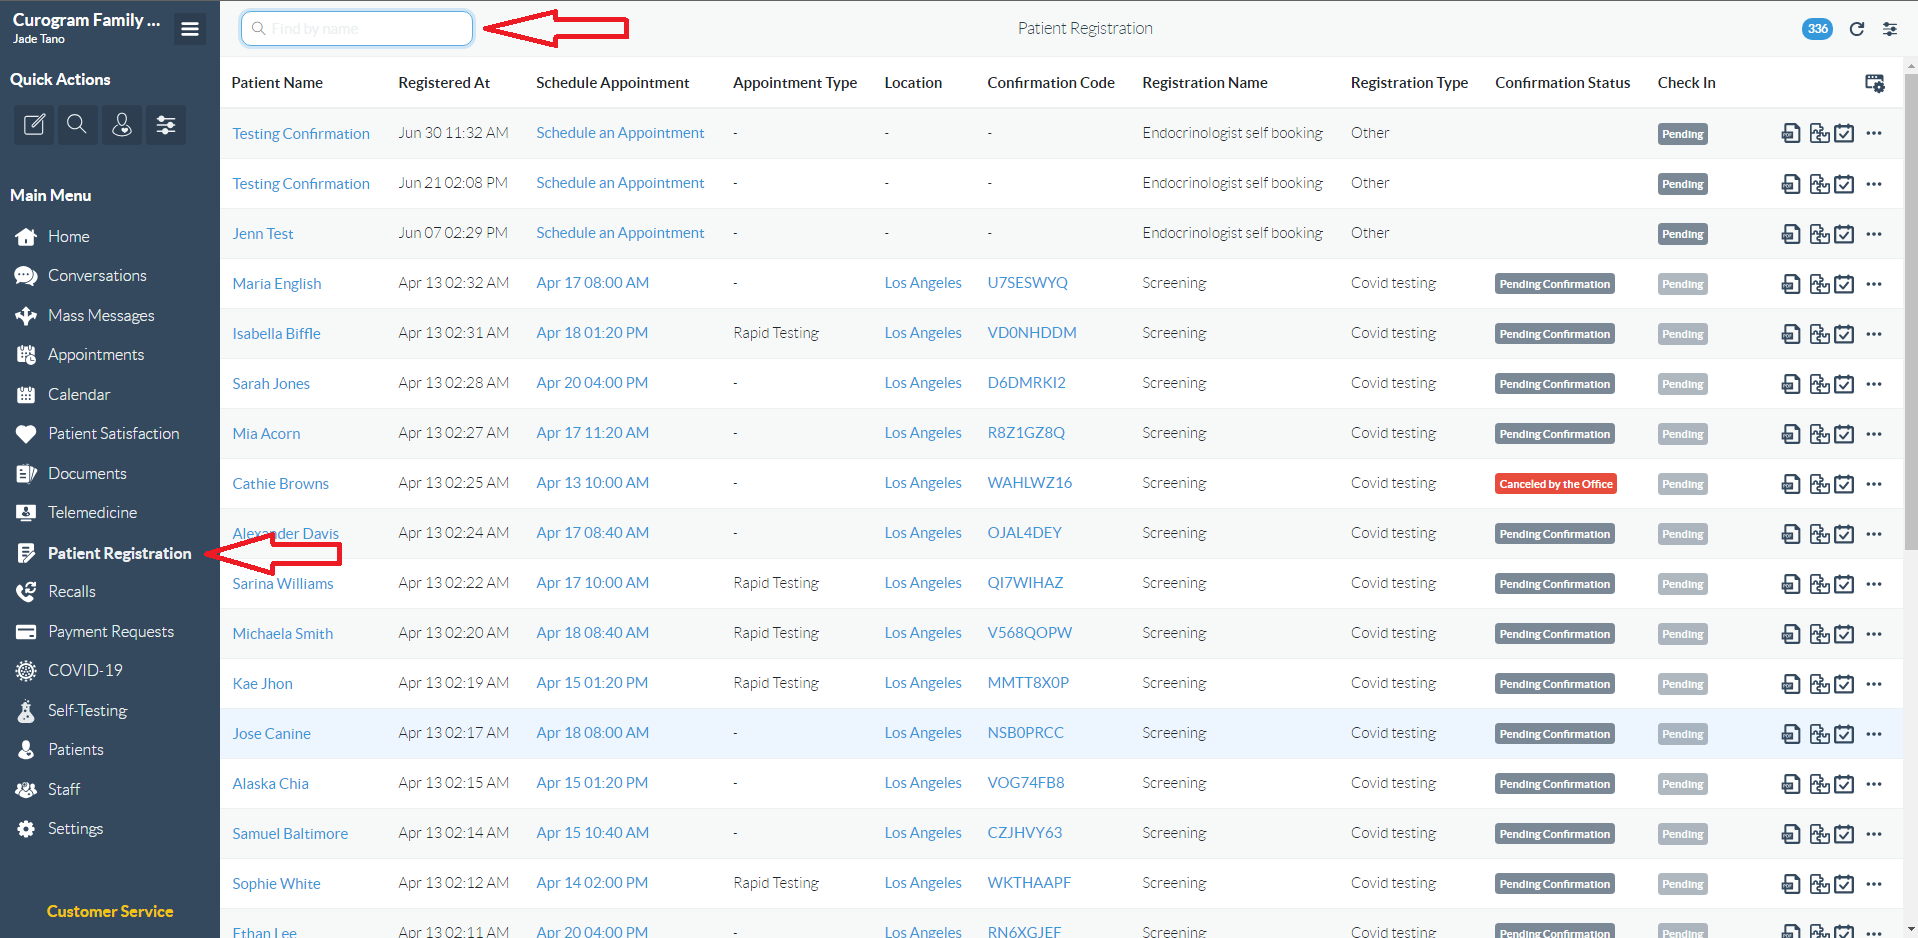Image resolution: width=1918 pixels, height=938 pixels.
Task: Open Sarina Williams patient name link
Action: [283, 584]
